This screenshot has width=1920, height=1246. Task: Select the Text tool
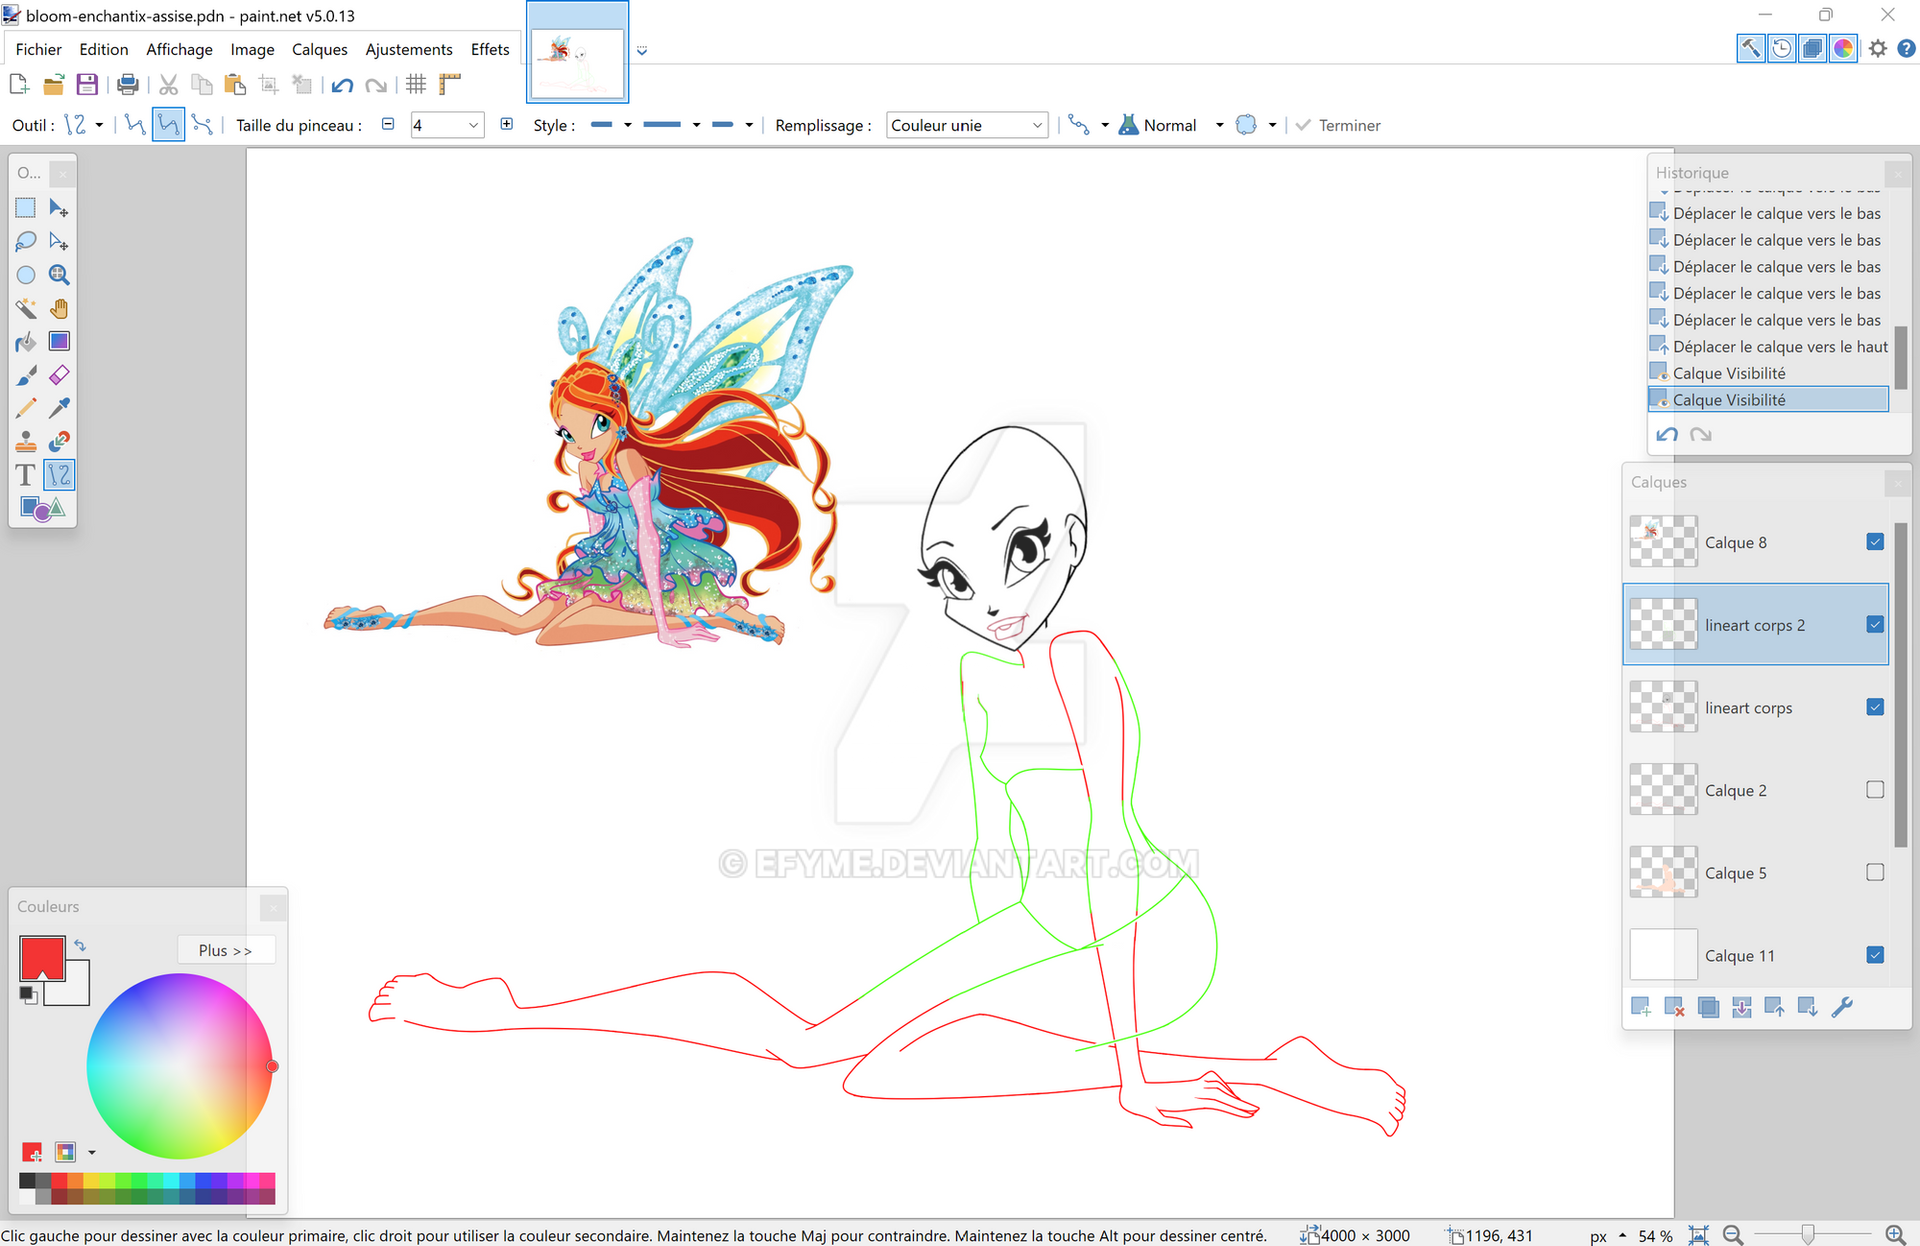tap(26, 475)
